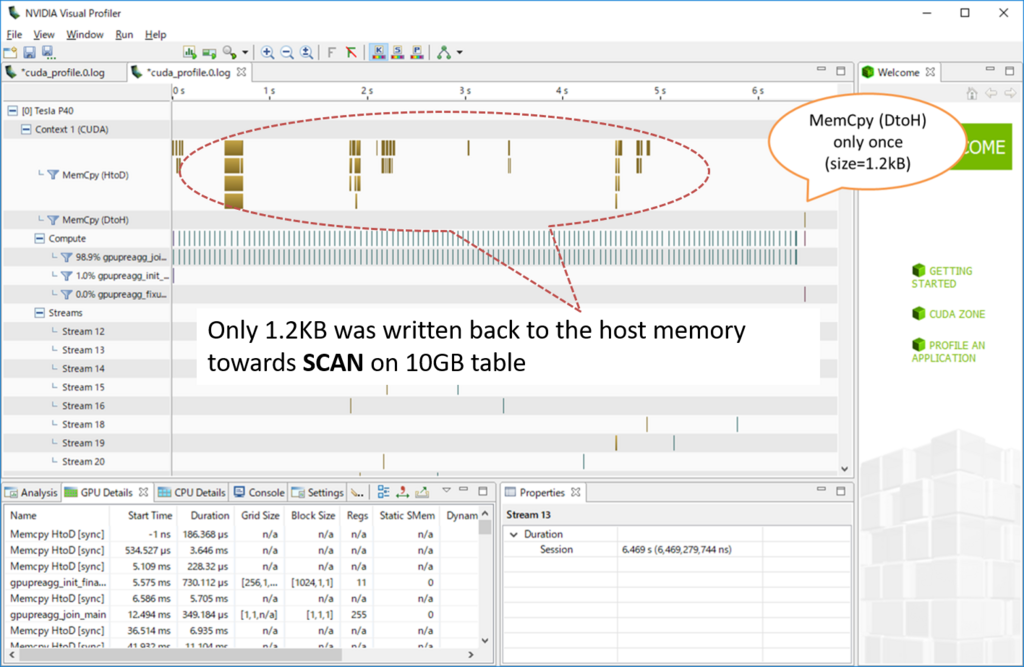
Task: Close the Properties tab
Action: coord(575,492)
